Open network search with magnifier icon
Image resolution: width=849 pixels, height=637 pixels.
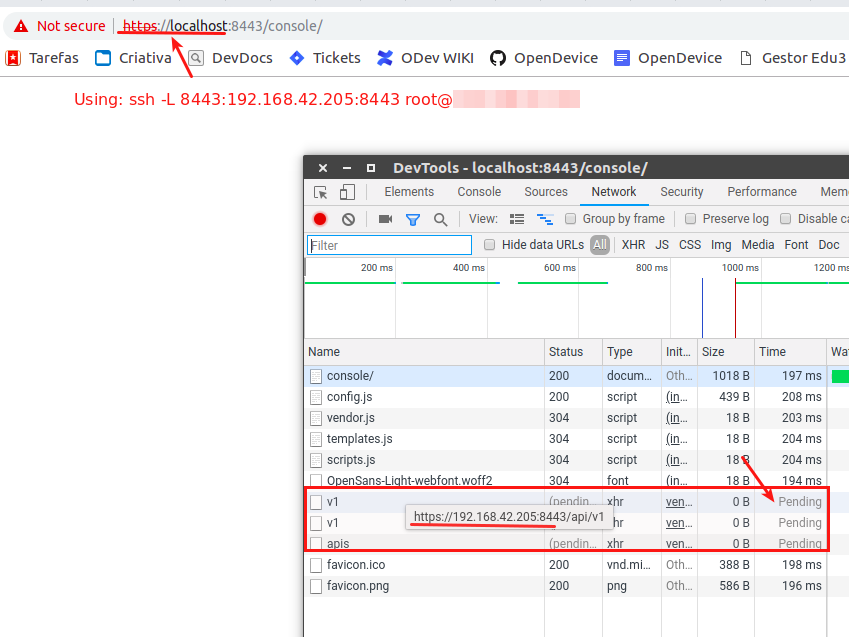pos(441,218)
